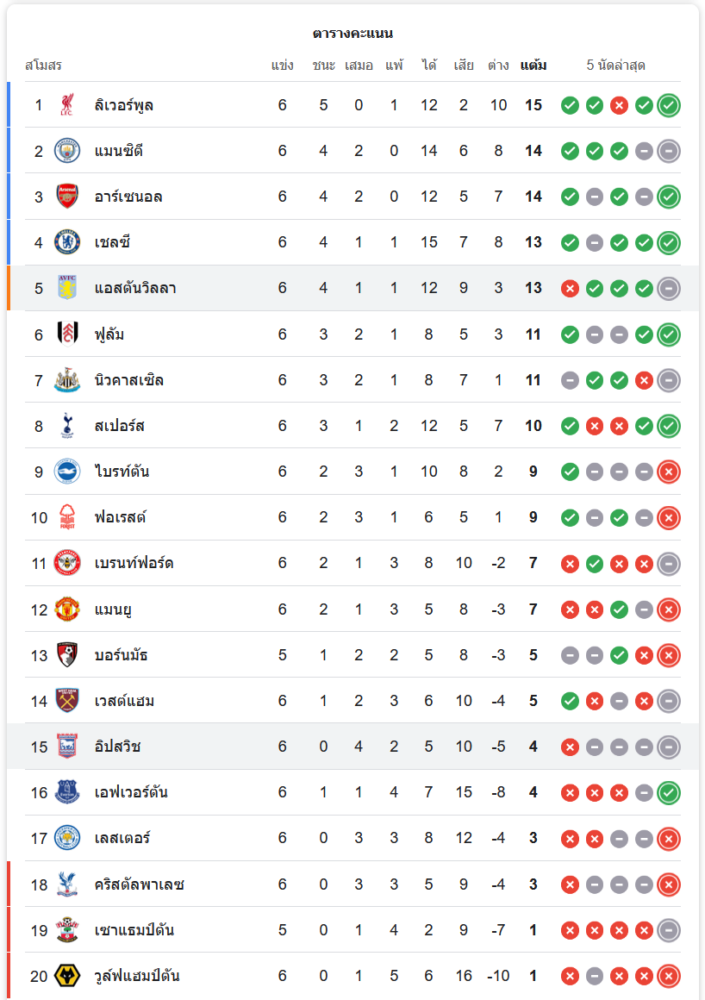Click the แต้ม points column header
Viewport: 705px width, 1000px height.
click(x=533, y=66)
